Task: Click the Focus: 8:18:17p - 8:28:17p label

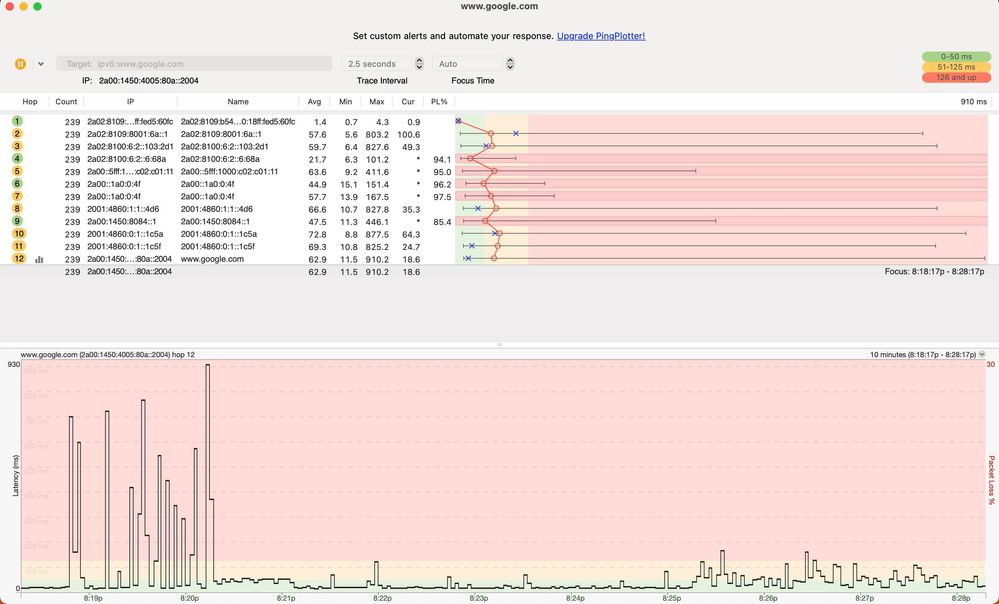Action: point(934,271)
